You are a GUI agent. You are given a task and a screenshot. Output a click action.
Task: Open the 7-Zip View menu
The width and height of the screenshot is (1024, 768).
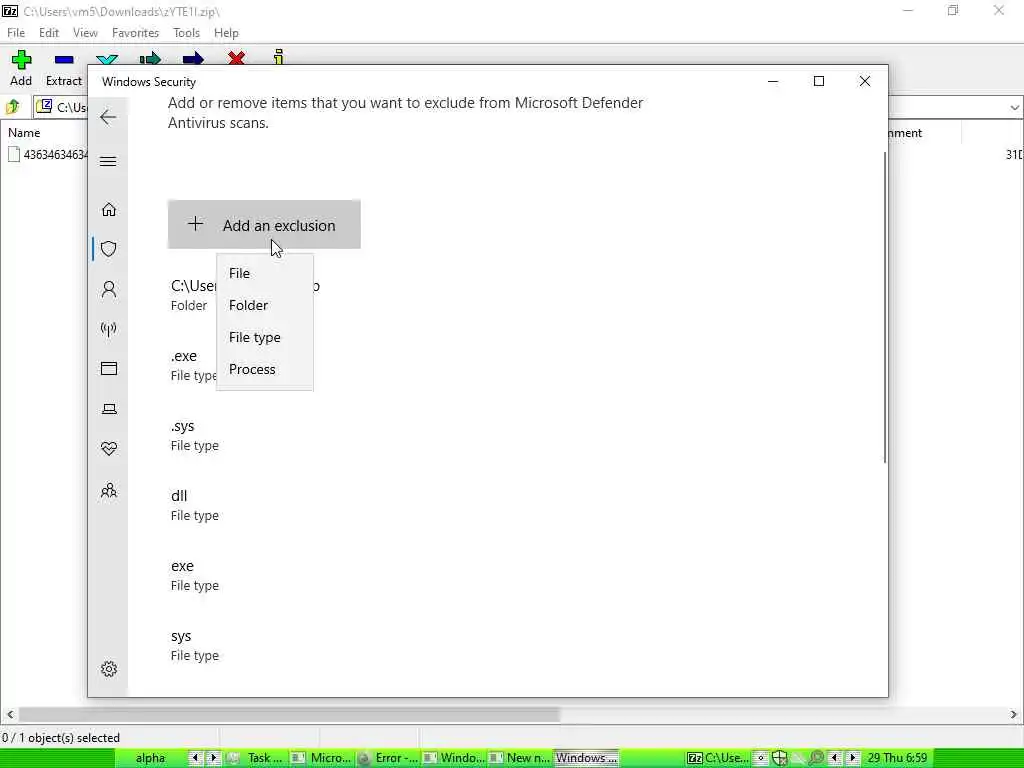[x=85, y=33]
